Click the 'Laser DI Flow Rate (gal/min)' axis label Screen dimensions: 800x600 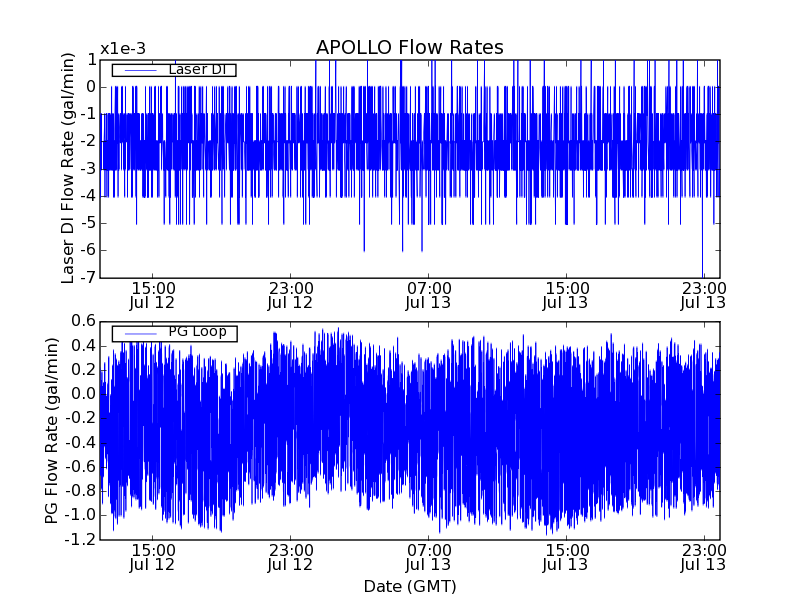[68, 168]
